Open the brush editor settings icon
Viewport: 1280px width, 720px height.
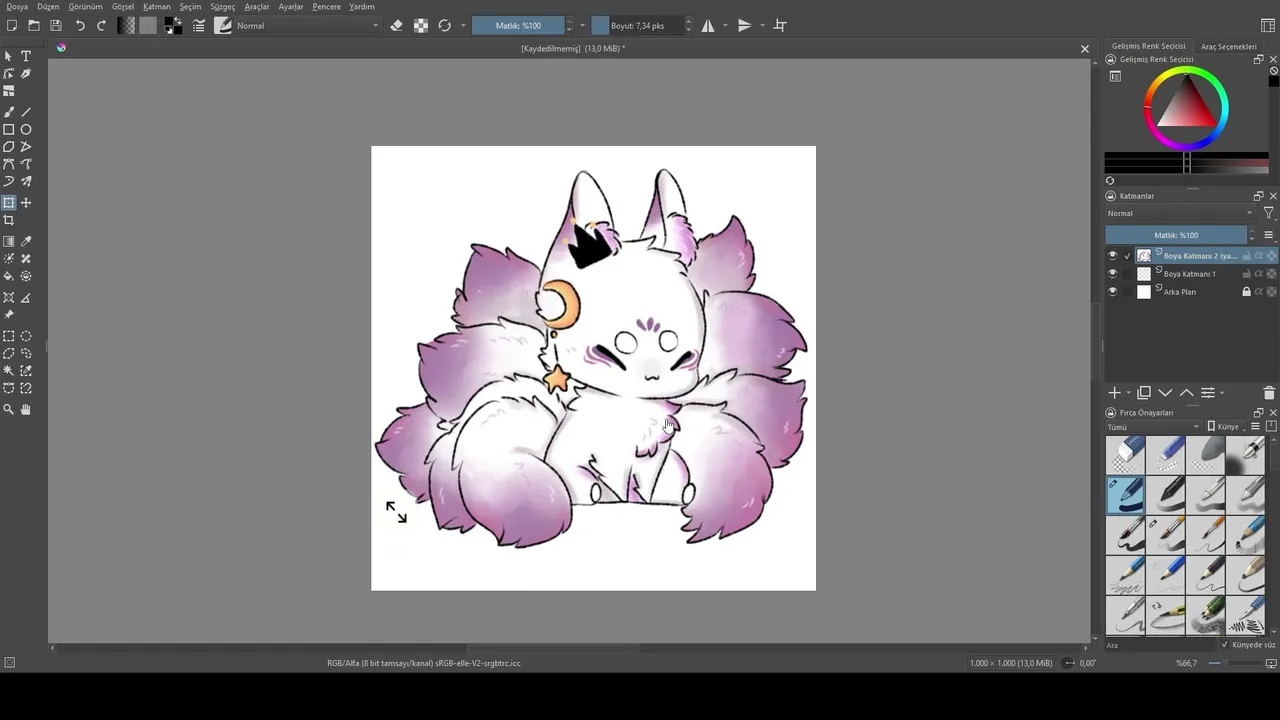click(200, 26)
